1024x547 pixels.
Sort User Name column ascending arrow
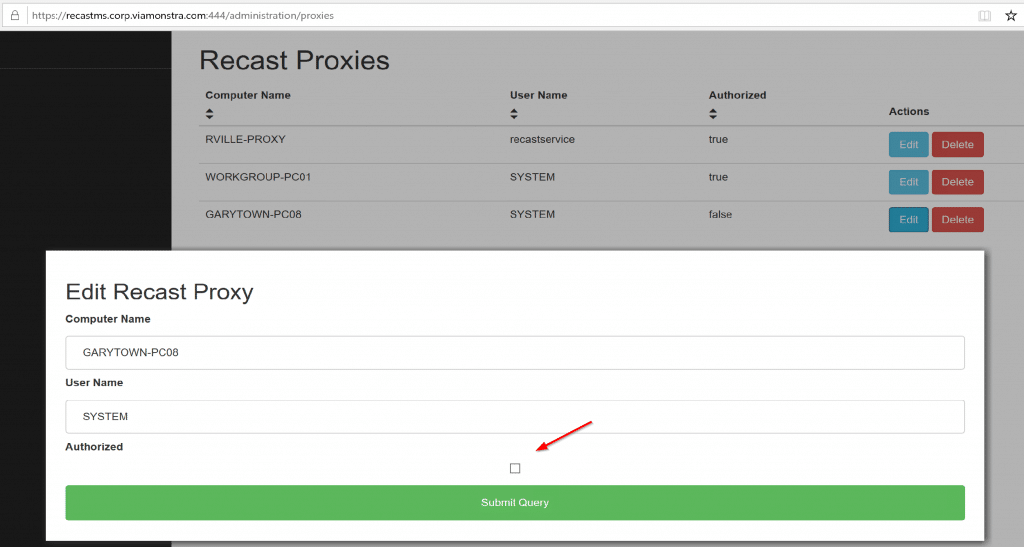[x=514, y=110]
